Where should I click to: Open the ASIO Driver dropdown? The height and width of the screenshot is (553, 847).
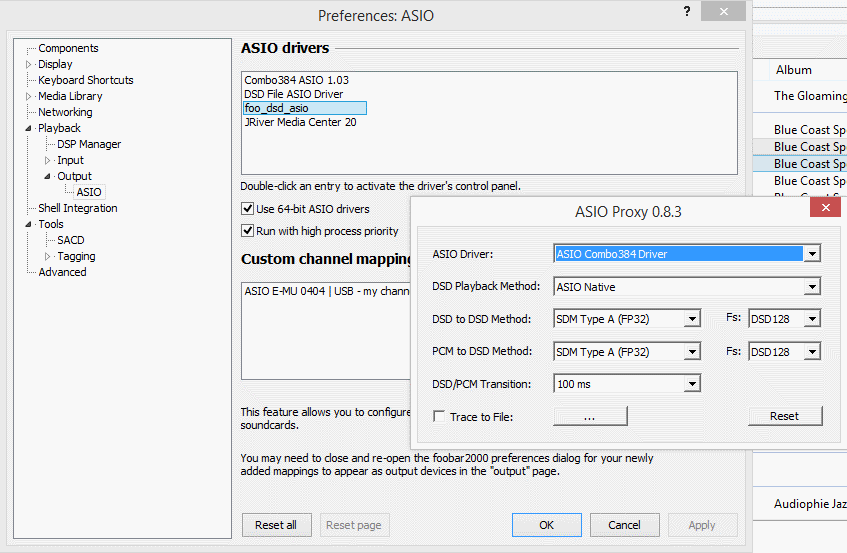[x=812, y=254]
